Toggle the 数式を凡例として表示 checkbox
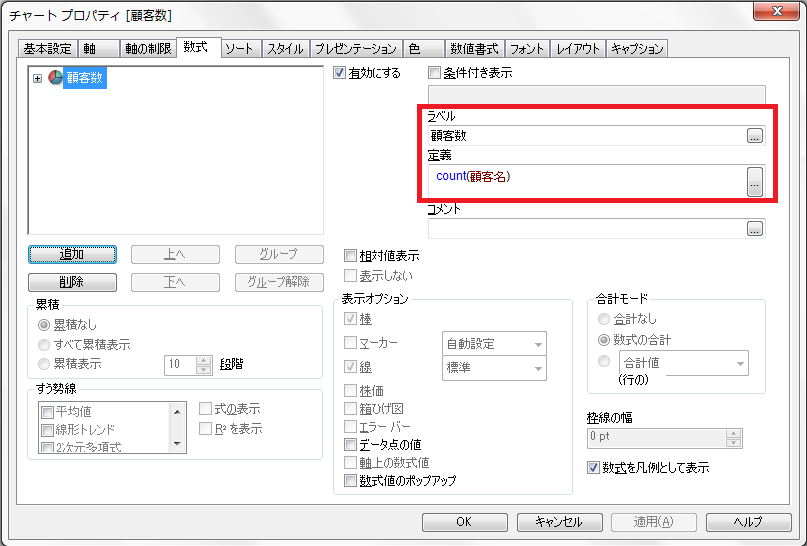 pos(593,467)
